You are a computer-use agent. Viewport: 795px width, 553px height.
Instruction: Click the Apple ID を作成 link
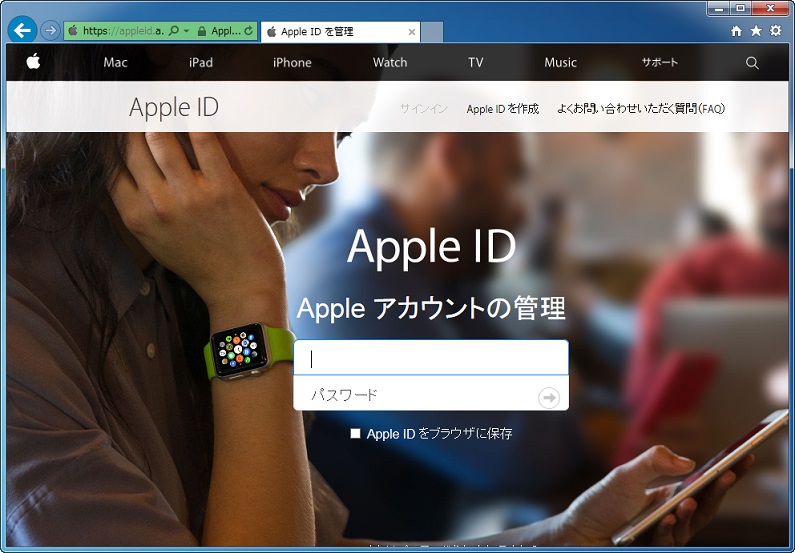[x=502, y=109]
